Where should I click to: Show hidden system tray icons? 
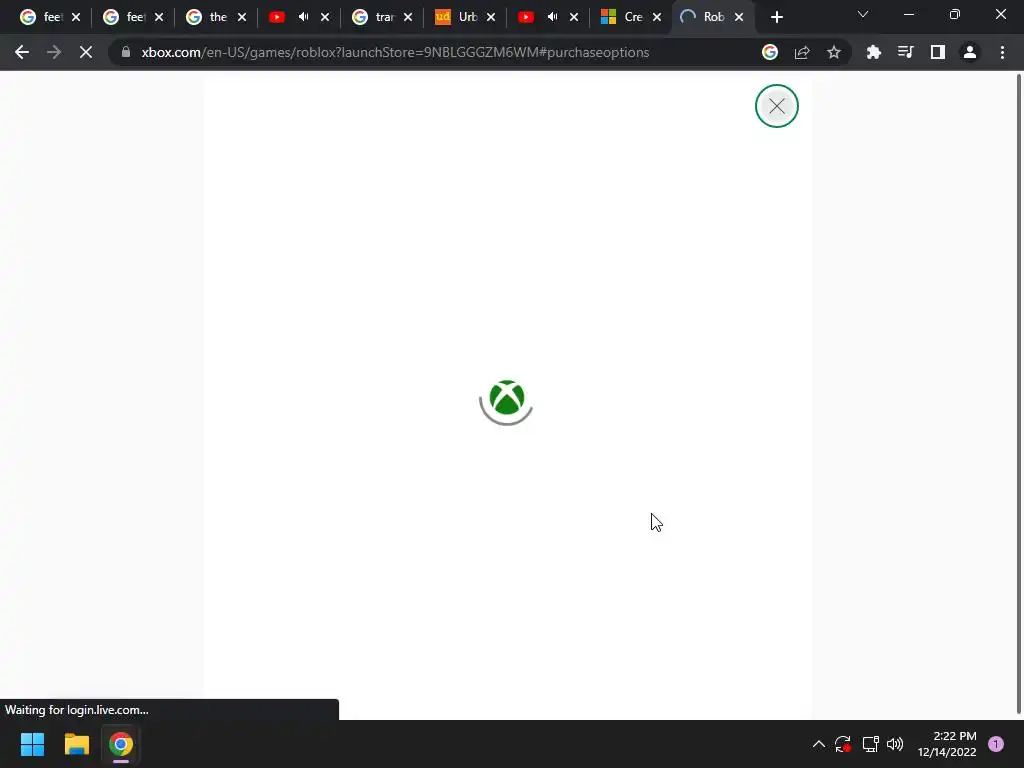818,744
